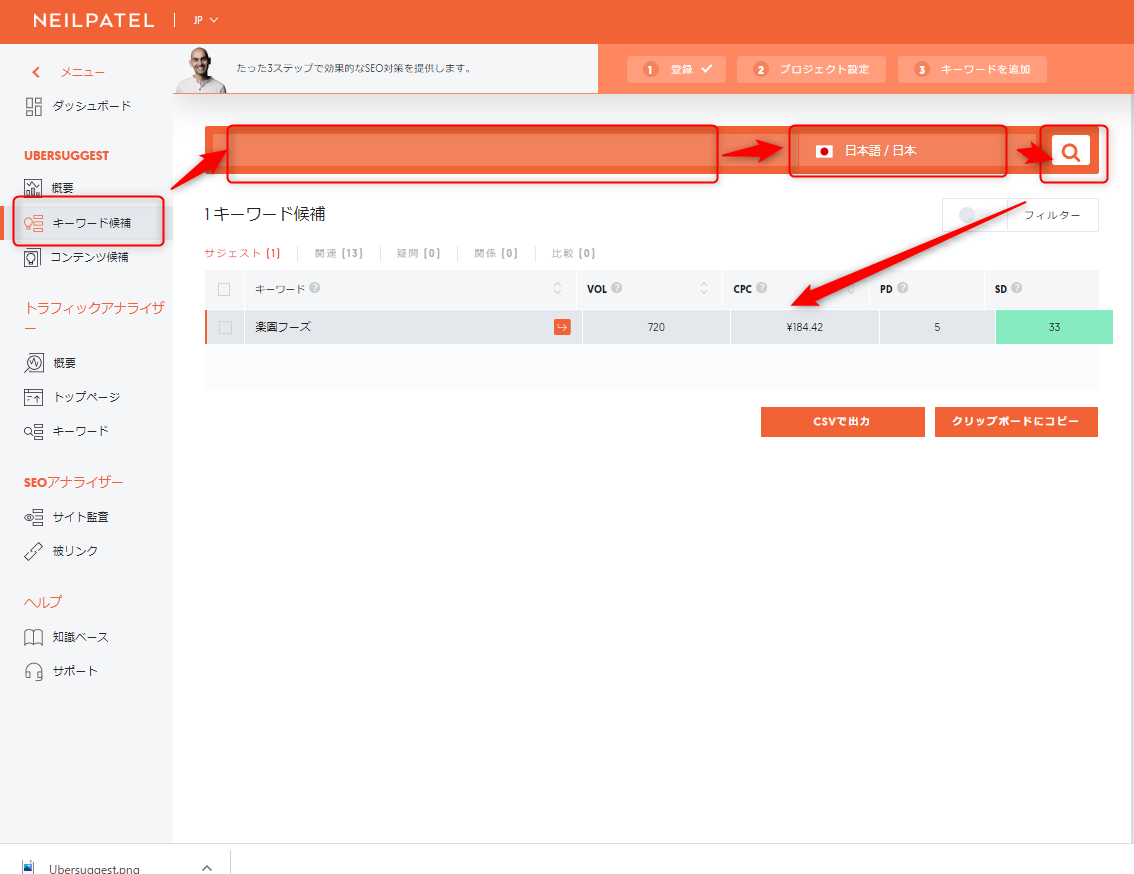Click the volume value 720
Screen dimensions: 1134x874
[x=656, y=327]
